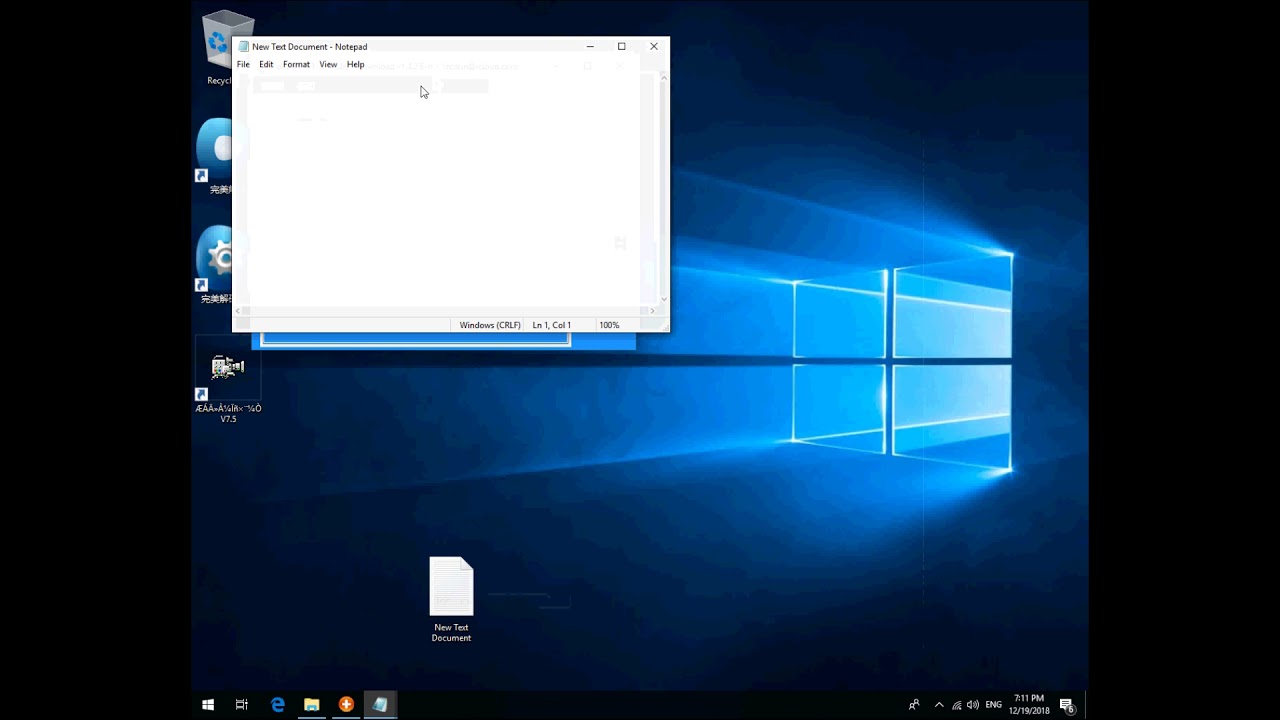The width and height of the screenshot is (1280, 720).
Task: Open File Explorer from the taskbar
Action: pyautogui.click(x=312, y=705)
